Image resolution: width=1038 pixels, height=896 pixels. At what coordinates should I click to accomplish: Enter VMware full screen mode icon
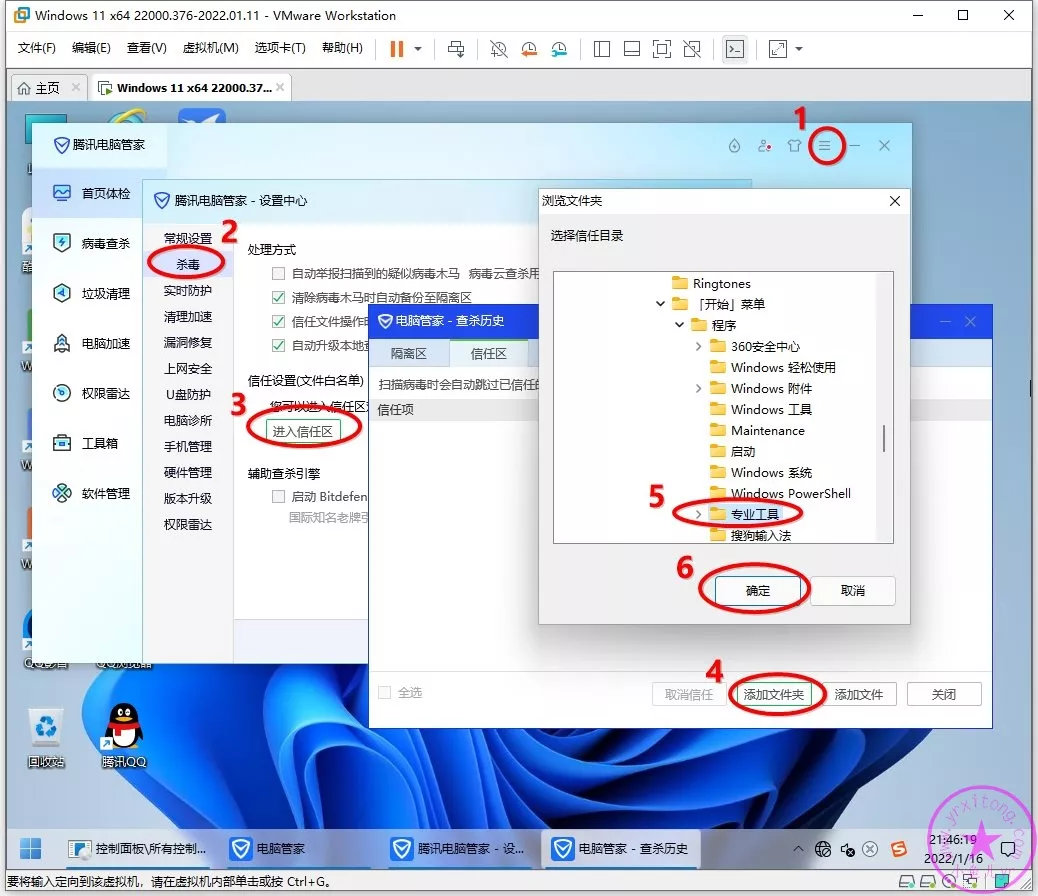661,49
